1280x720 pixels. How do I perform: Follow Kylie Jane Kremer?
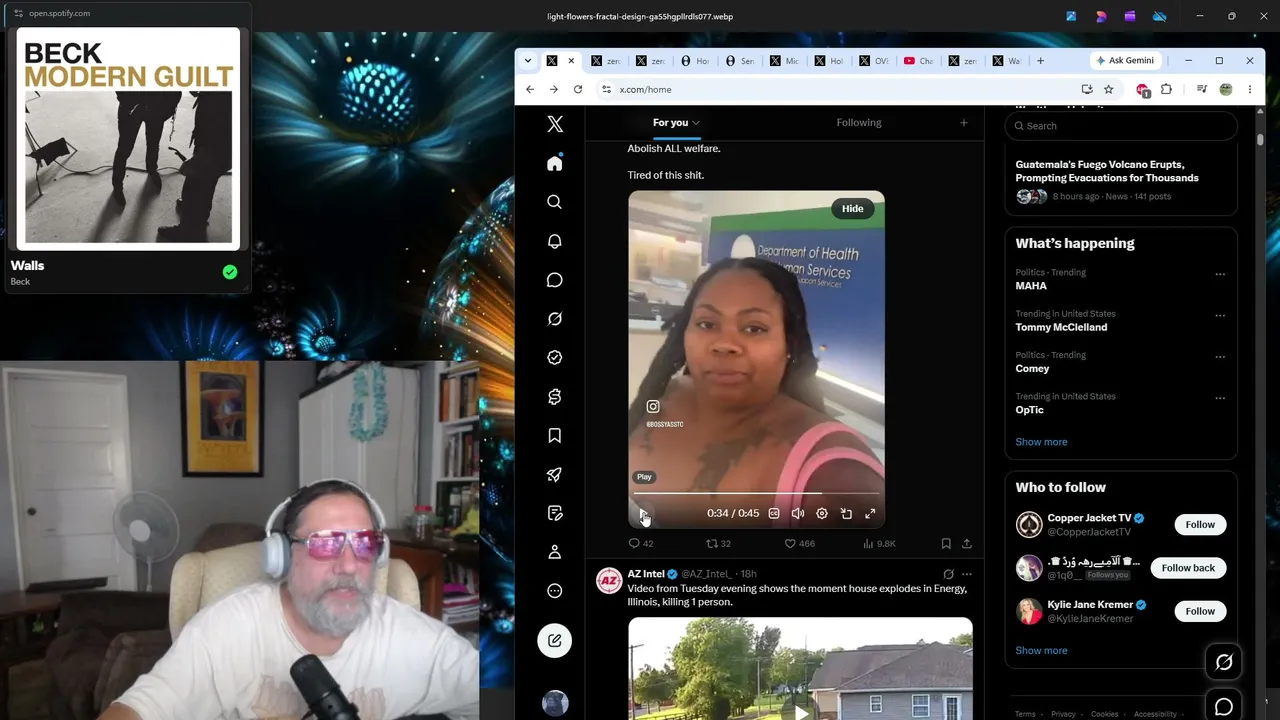point(1200,611)
